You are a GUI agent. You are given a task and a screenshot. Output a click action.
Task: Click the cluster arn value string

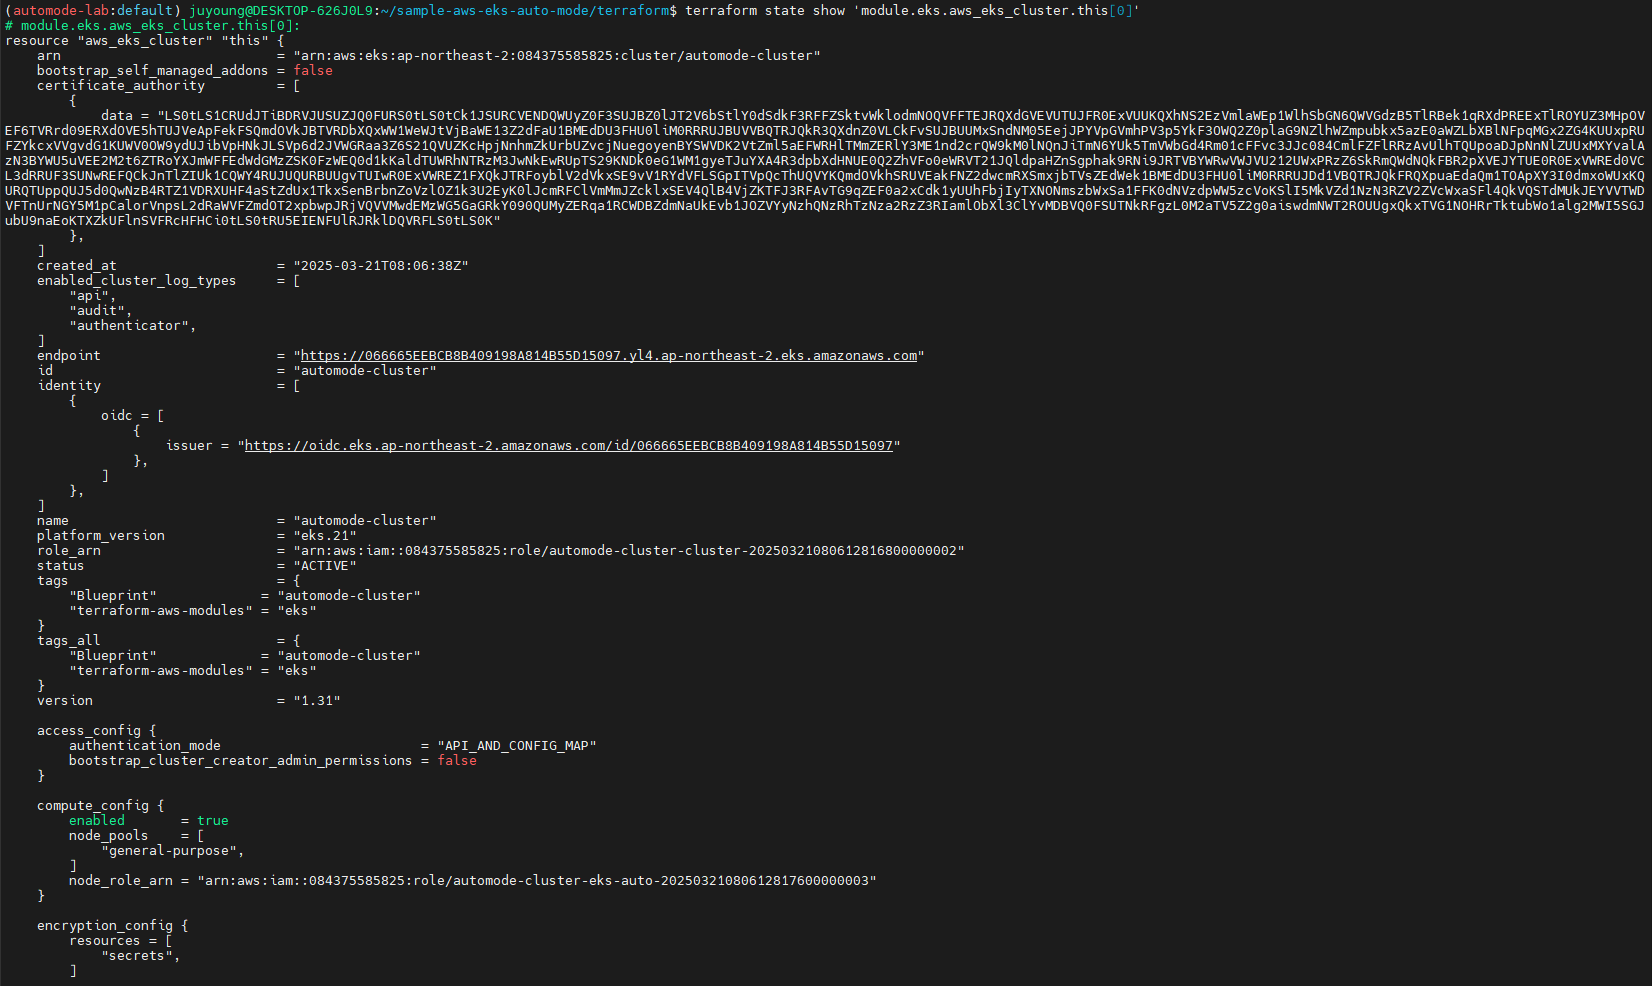coord(557,56)
